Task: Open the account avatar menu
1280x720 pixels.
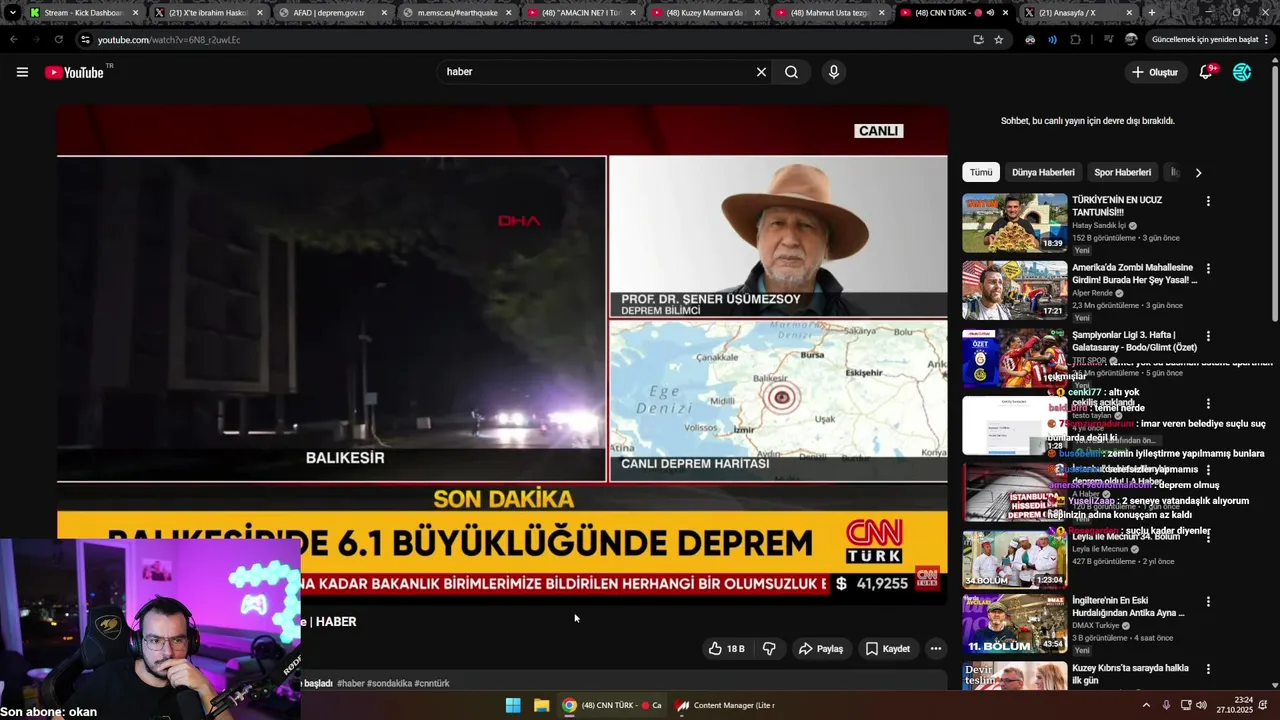Action: click(1242, 72)
